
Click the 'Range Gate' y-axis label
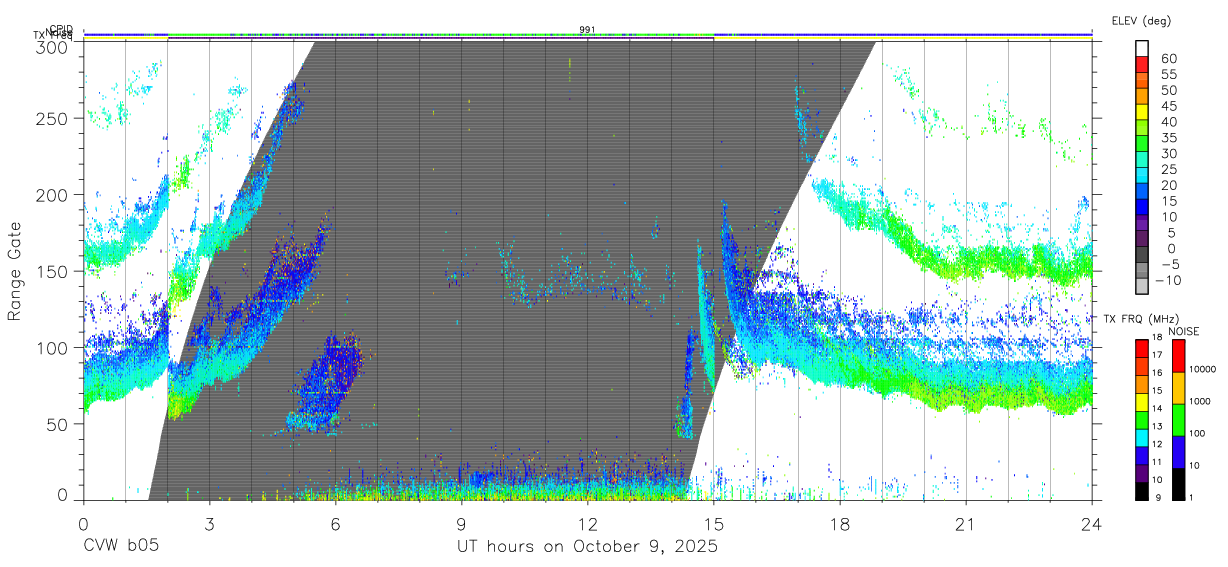pyautogui.click(x=16, y=272)
